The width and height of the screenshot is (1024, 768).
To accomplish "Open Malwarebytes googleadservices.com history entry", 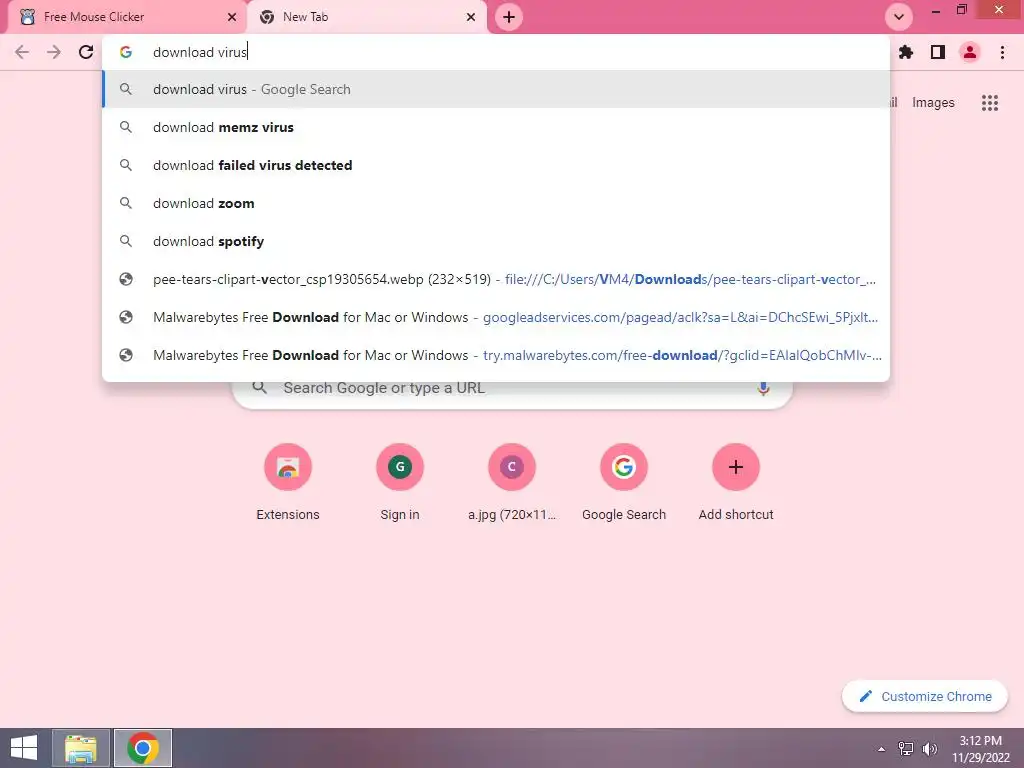I will click(496, 317).
